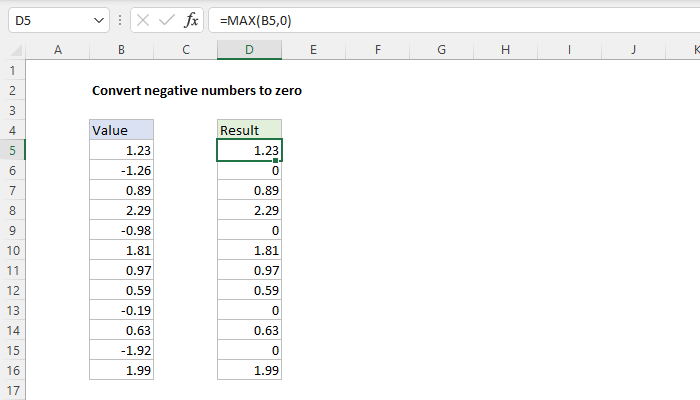This screenshot has height=400, width=700.
Task: Open Insert Function fx dialog
Action: click(x=191, y=20)
